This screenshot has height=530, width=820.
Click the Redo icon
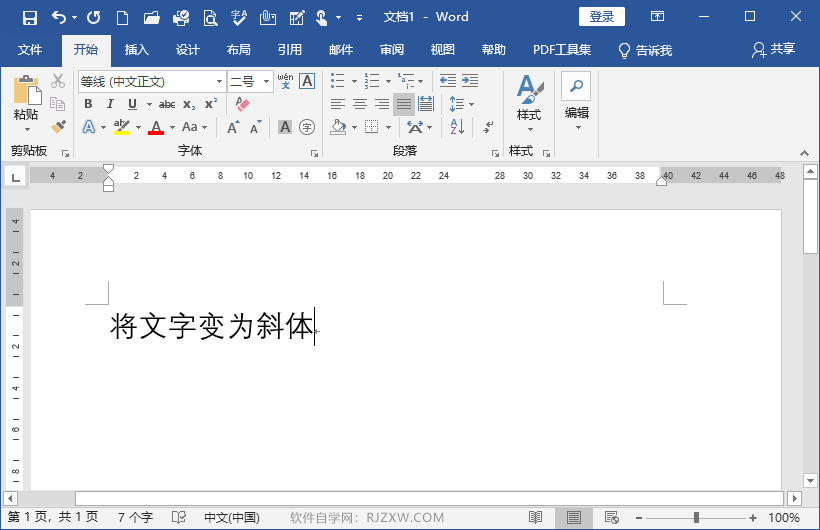94,18
